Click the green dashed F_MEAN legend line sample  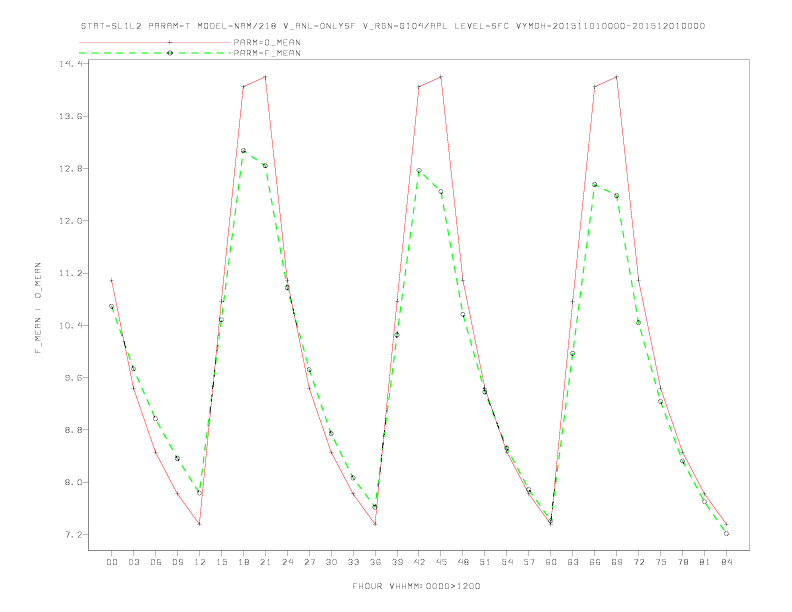155,53
